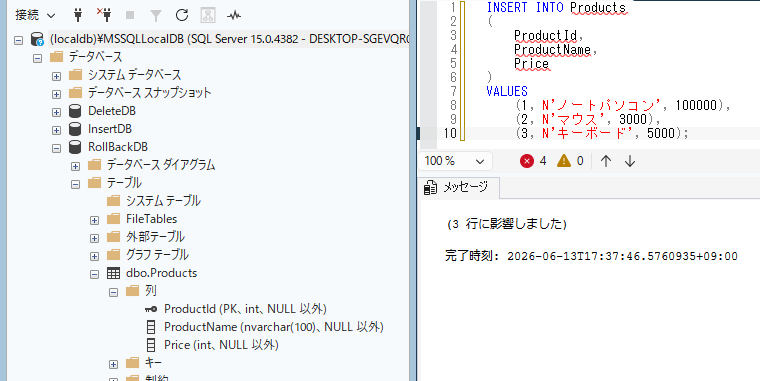Go to previous issue with up arrow
Viewport: 760px width, 381px height.
[x=605, y=161]
